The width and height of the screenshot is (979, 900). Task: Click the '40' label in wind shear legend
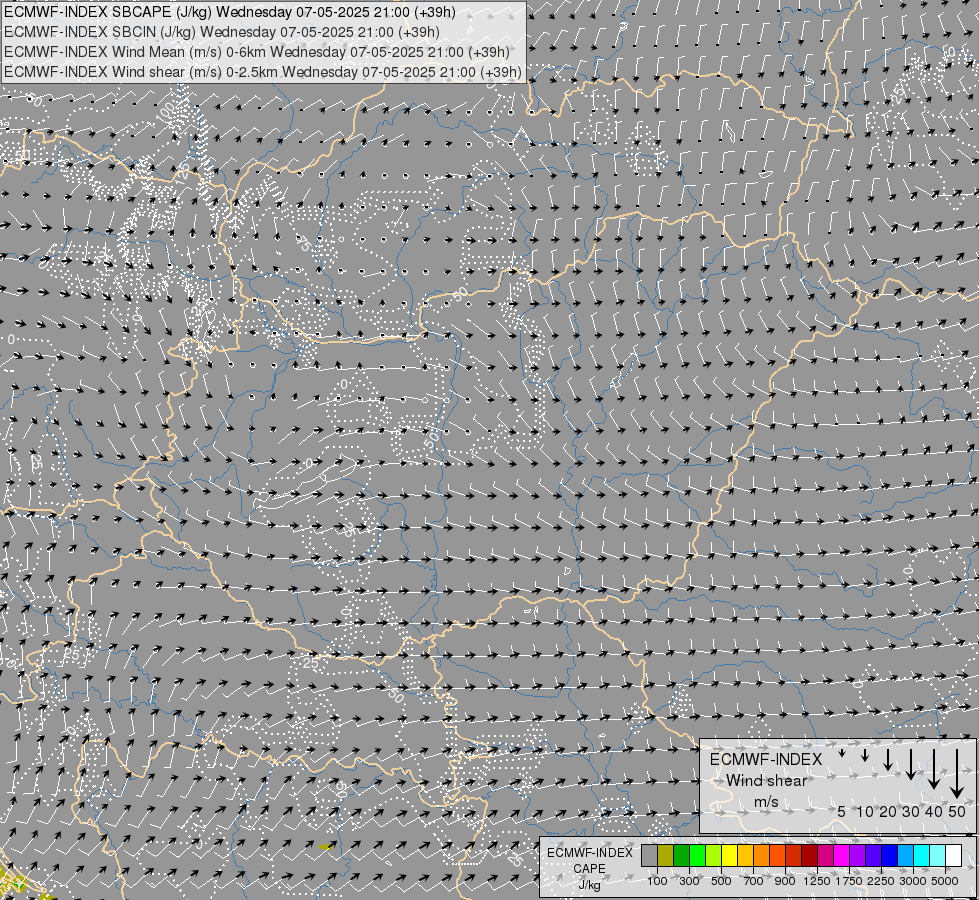pos(934,811)
